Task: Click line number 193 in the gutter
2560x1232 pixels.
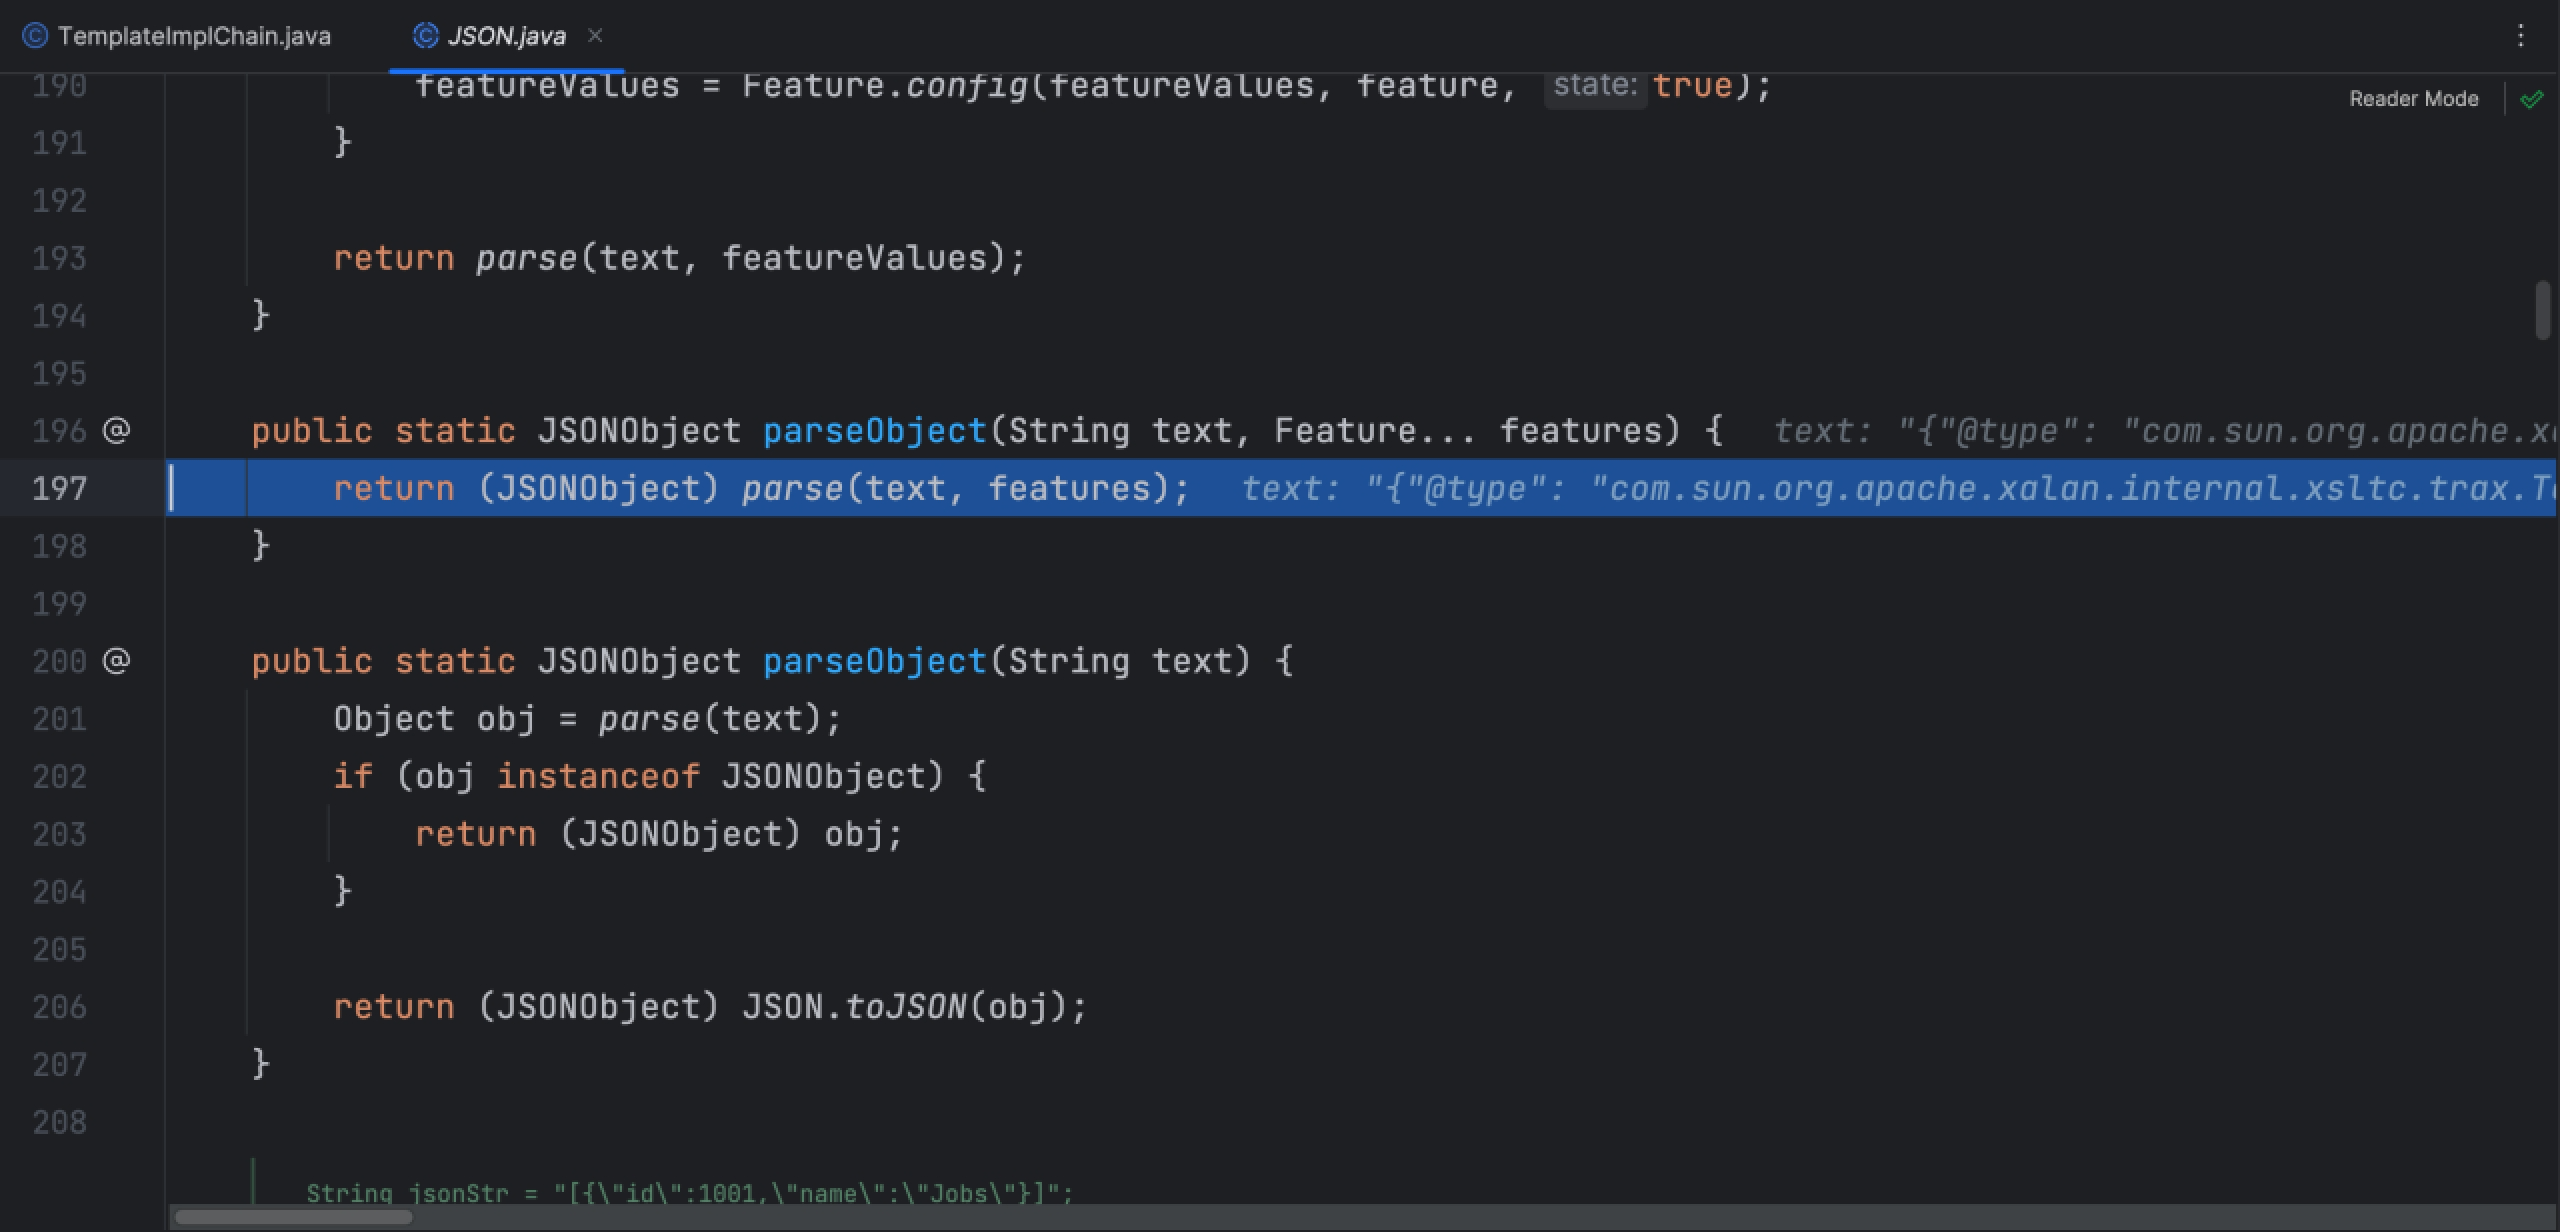Action: pyautogui.click(x=59, y=258)
